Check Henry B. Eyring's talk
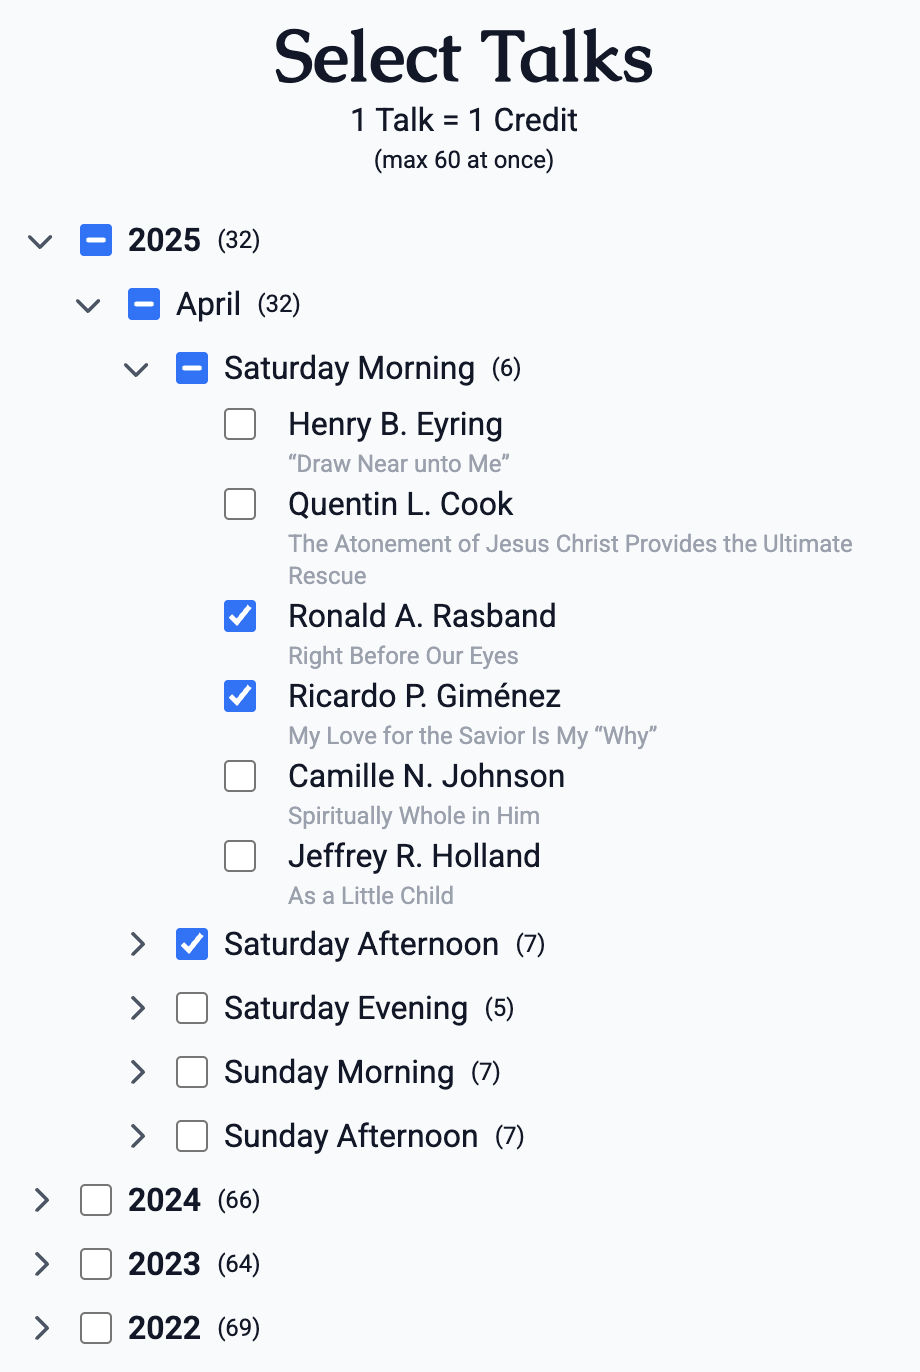Viewport: 920px width, 1372px height. point(240,424)
